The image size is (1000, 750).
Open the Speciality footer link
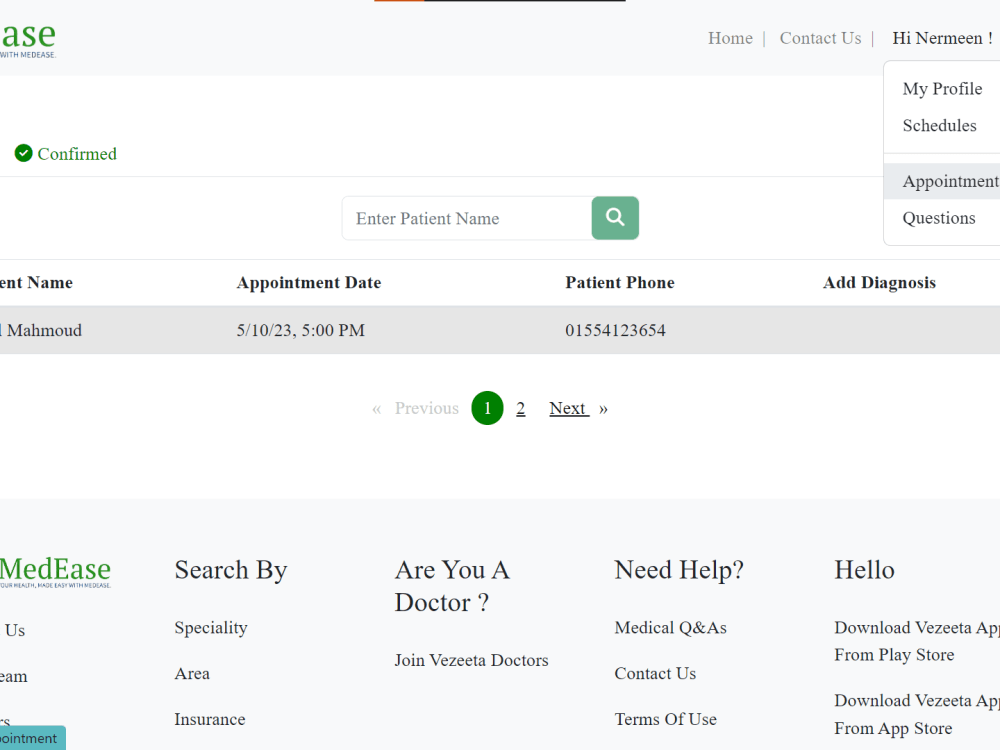(211, 628)
